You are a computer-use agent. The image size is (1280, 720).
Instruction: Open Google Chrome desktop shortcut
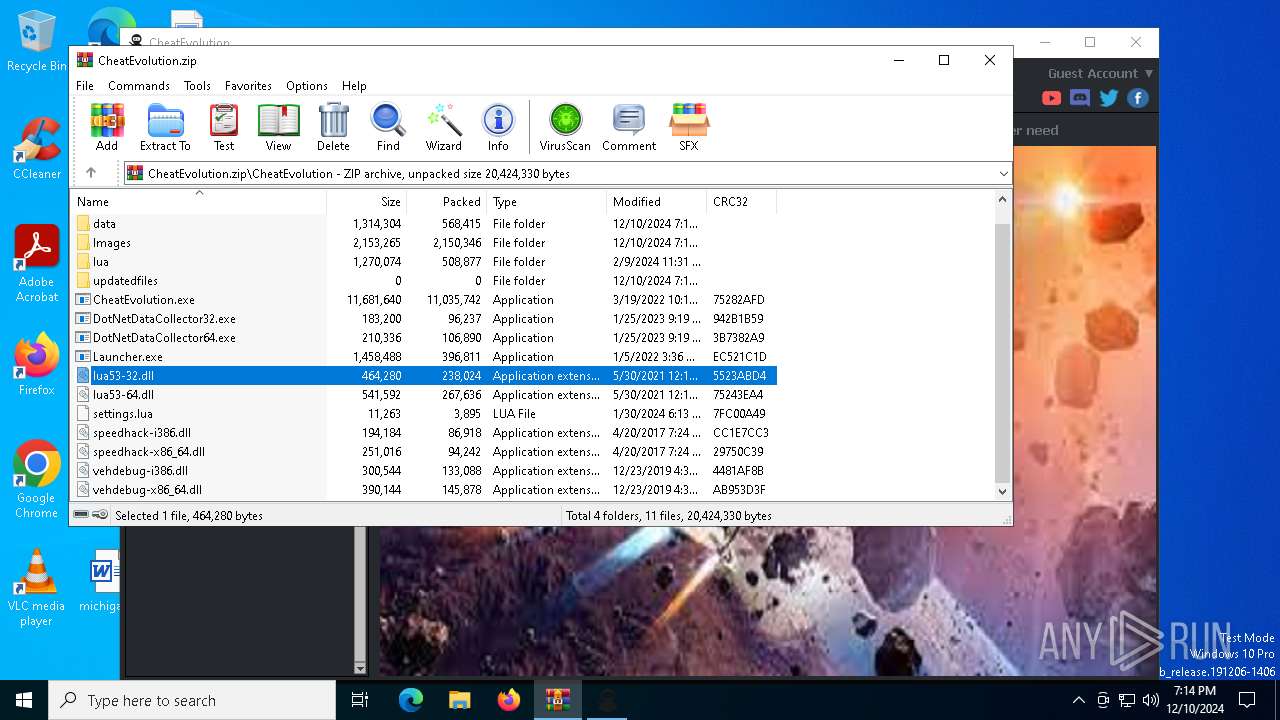click(37, 480)
